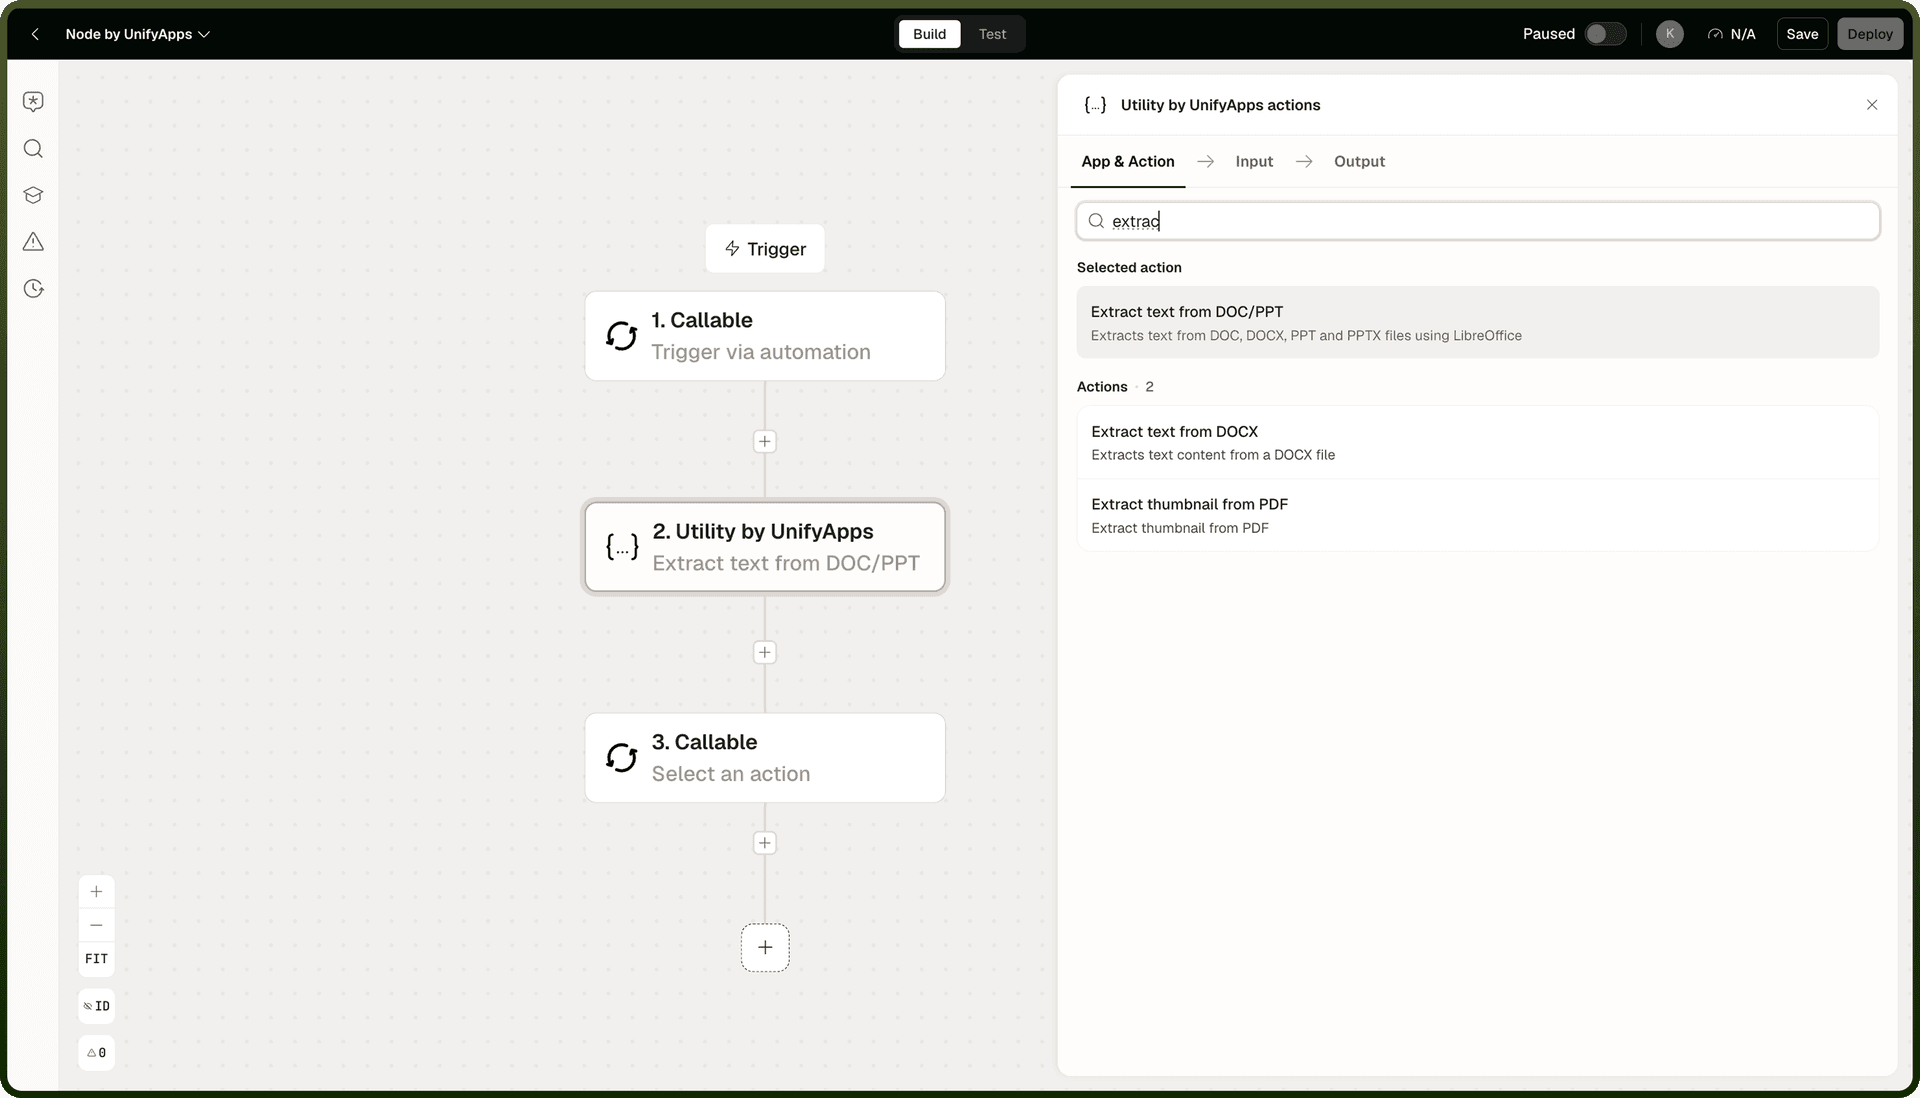Viewport: 1920px width, 1098px height.
Task: Open the K user avatar
Action: (1669, 34)
